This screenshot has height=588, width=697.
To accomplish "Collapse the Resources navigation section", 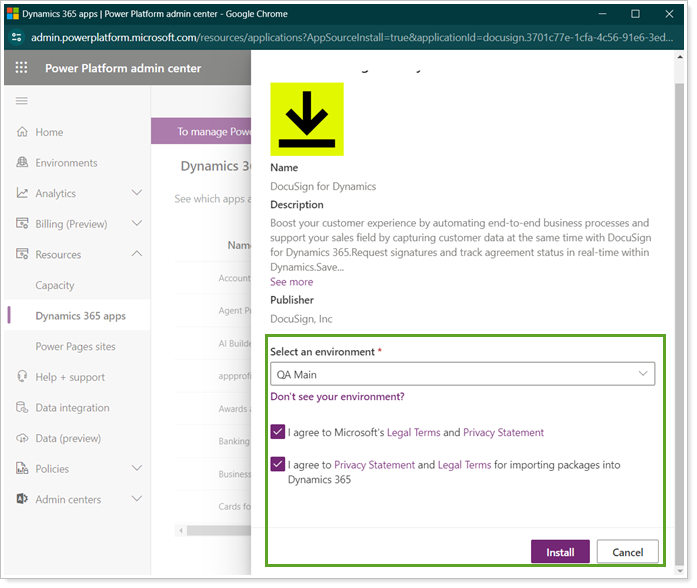I will [x=137, y=255].
